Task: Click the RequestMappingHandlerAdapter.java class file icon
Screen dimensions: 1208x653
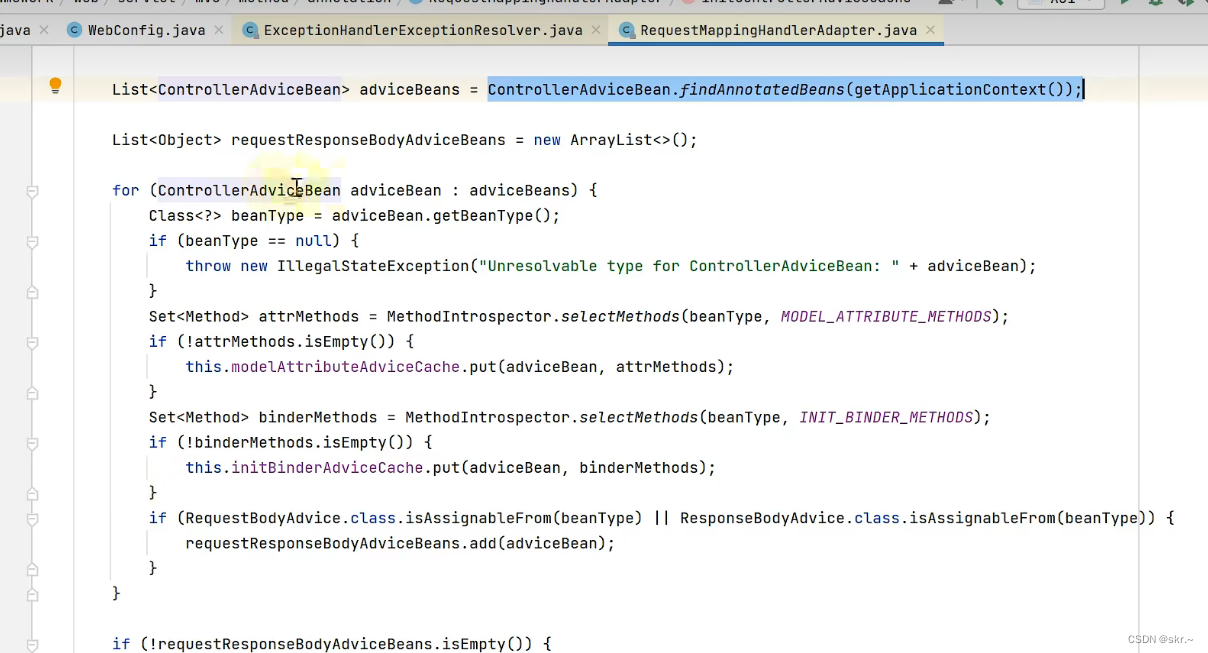Action: pos(627,30)
